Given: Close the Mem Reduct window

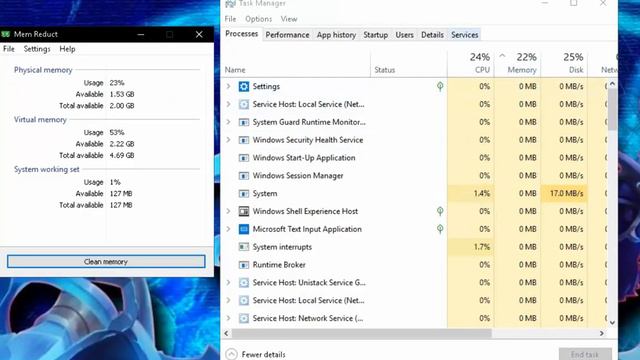Looking at the screenshot, I should tap(199, 35).
